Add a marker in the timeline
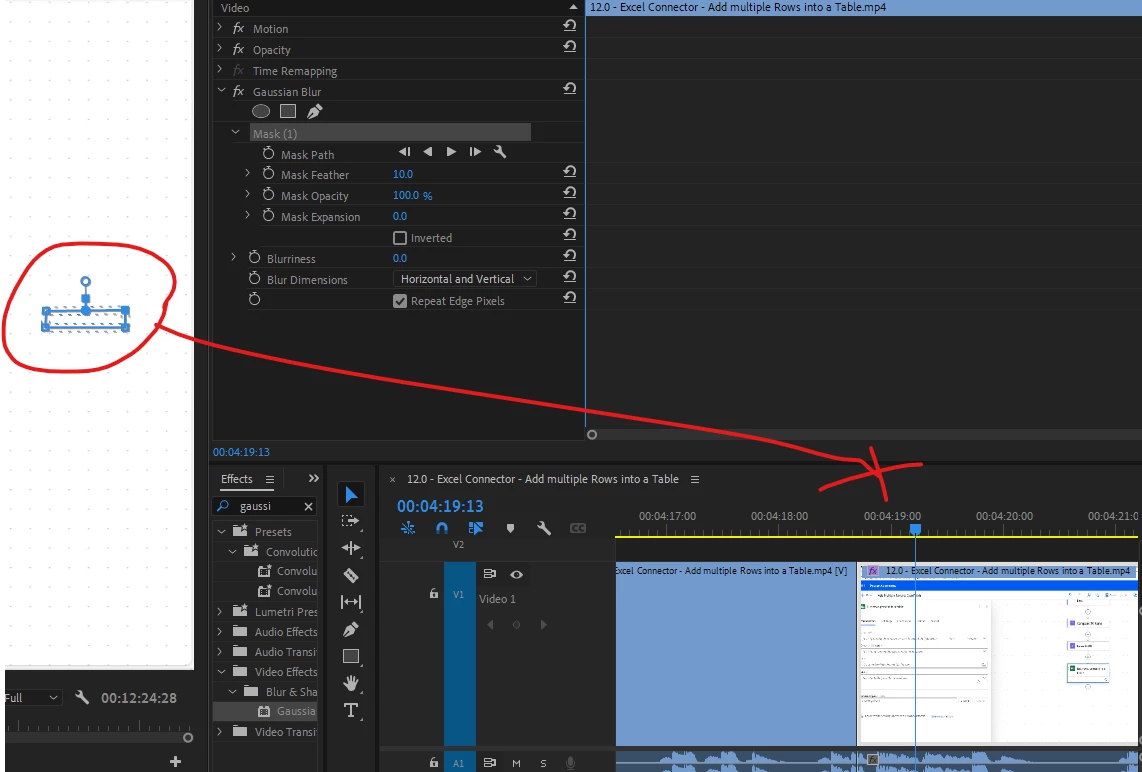Screen dimensions: 1142x772 pos(510,528)
